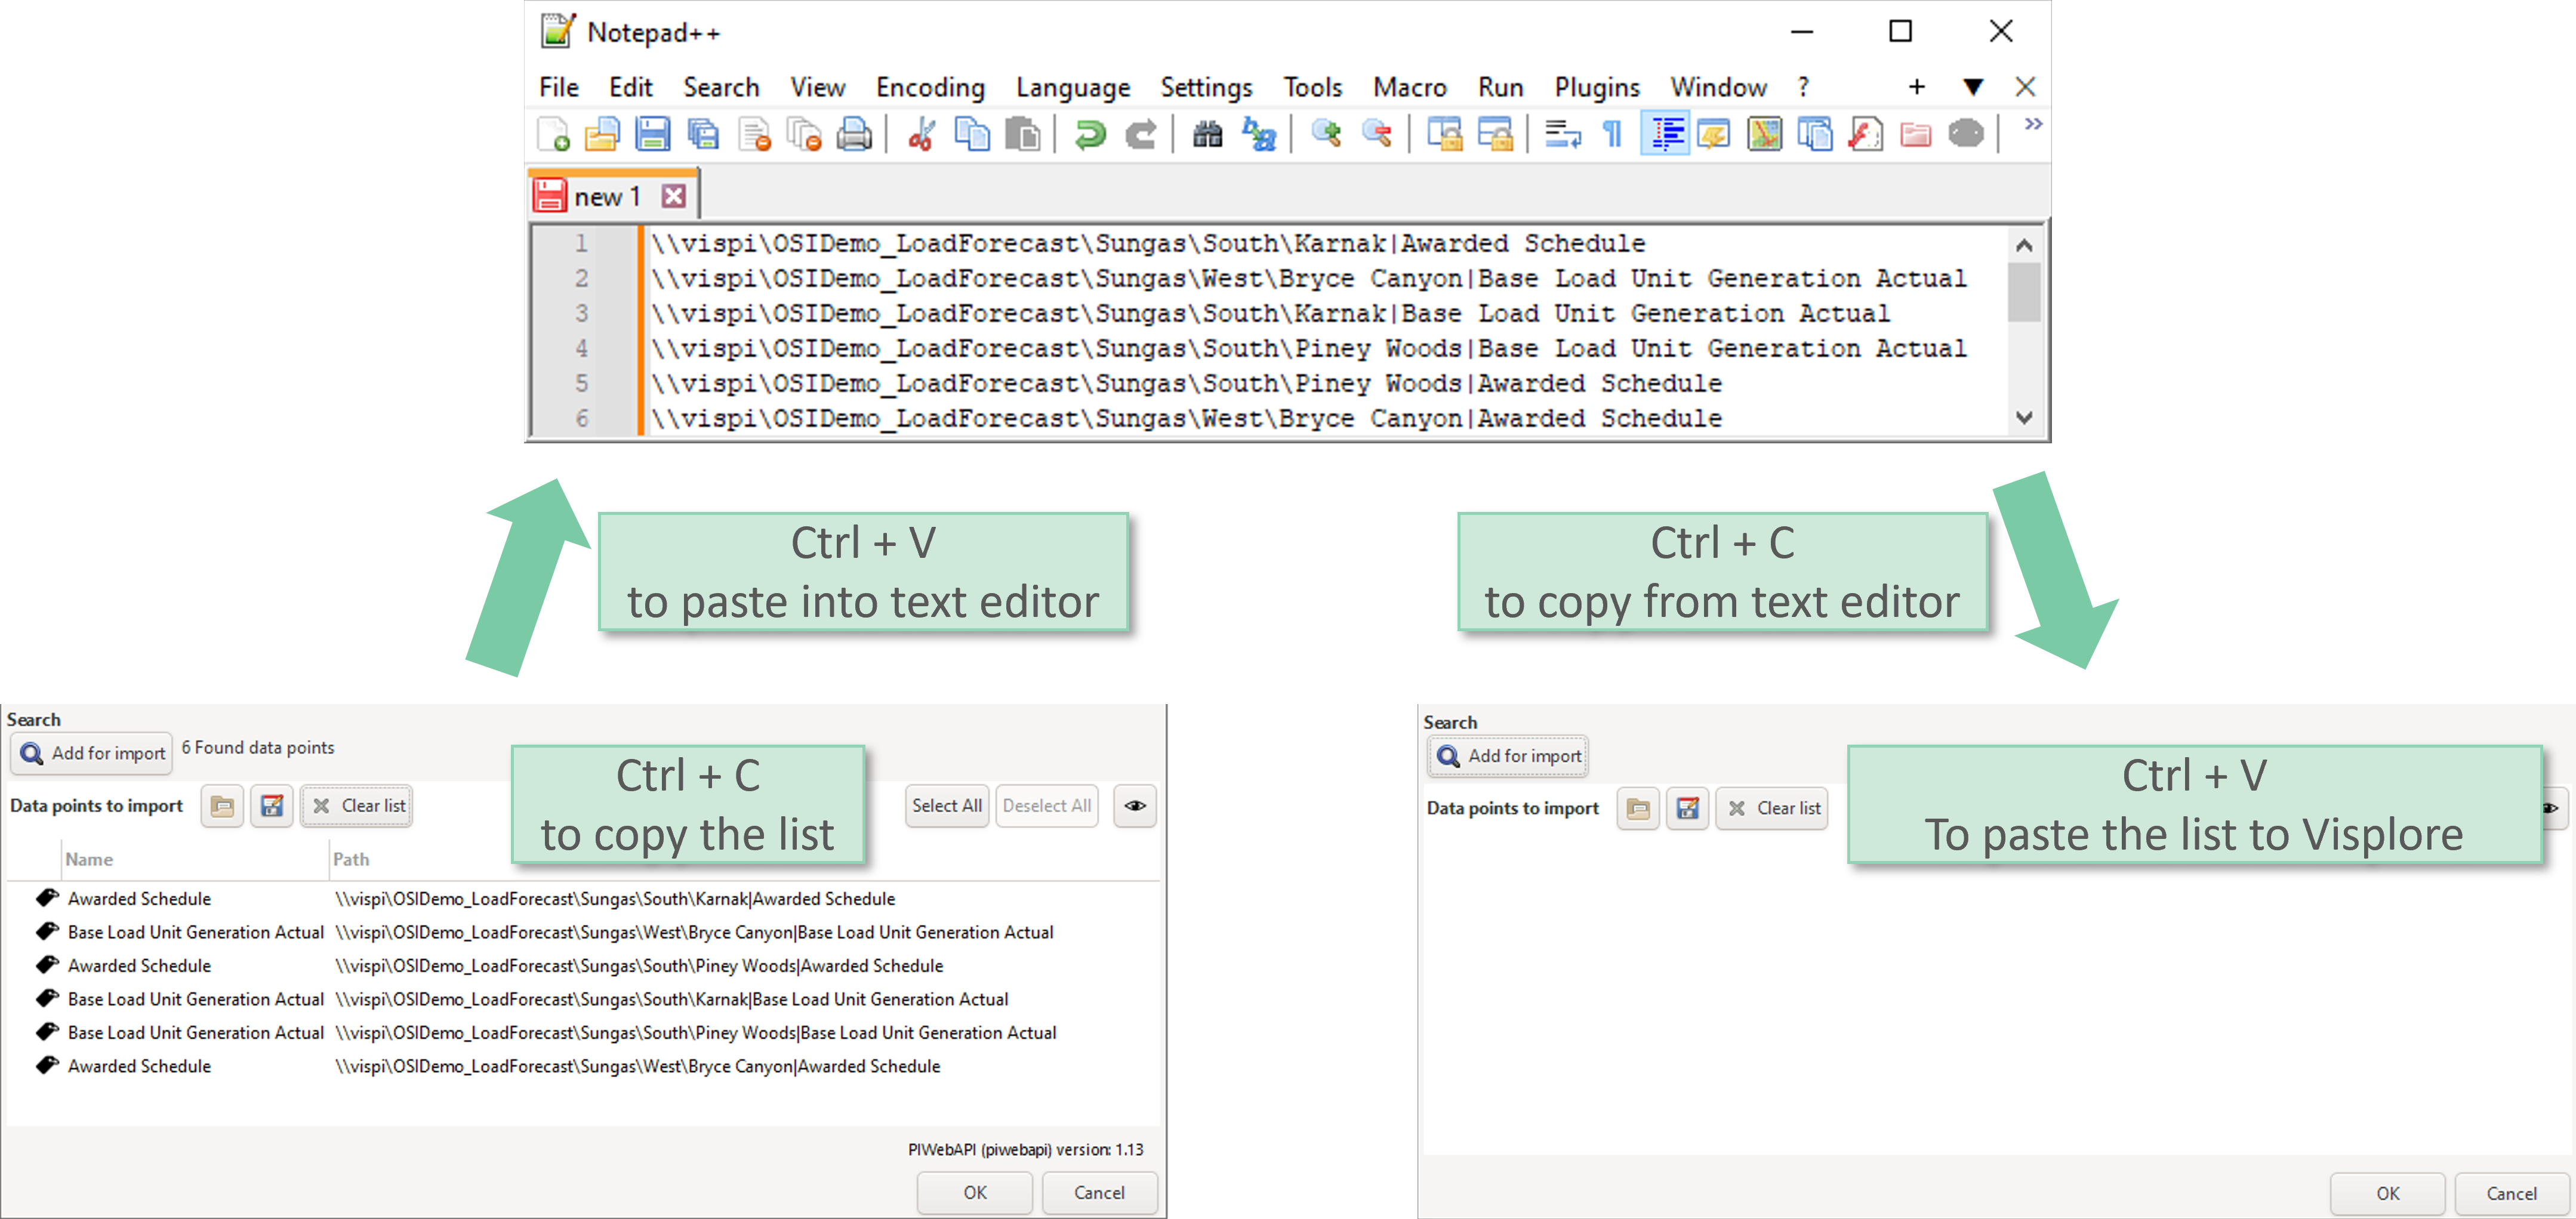2576x1219 pixels.
Task: Close the new 1 tab
Action: [x=674, y=196]
